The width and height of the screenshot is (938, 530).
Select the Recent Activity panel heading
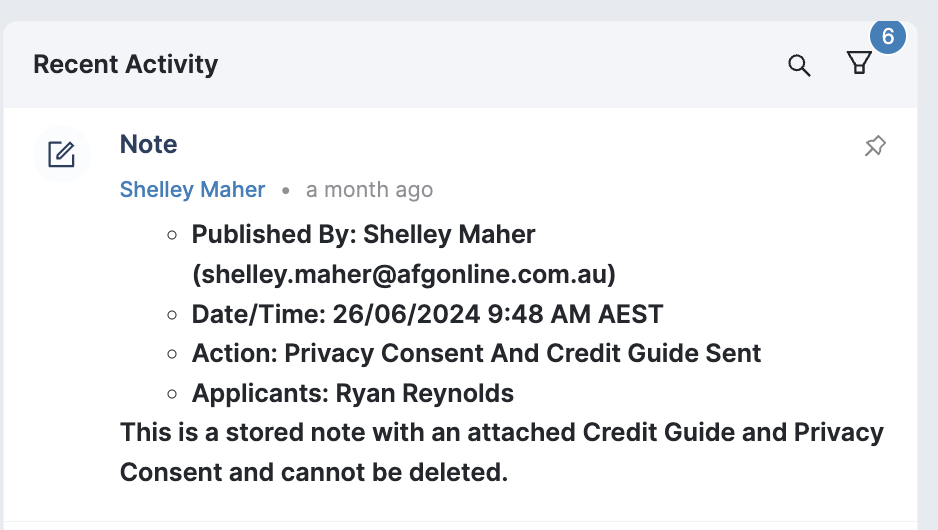tap(125, 64)
